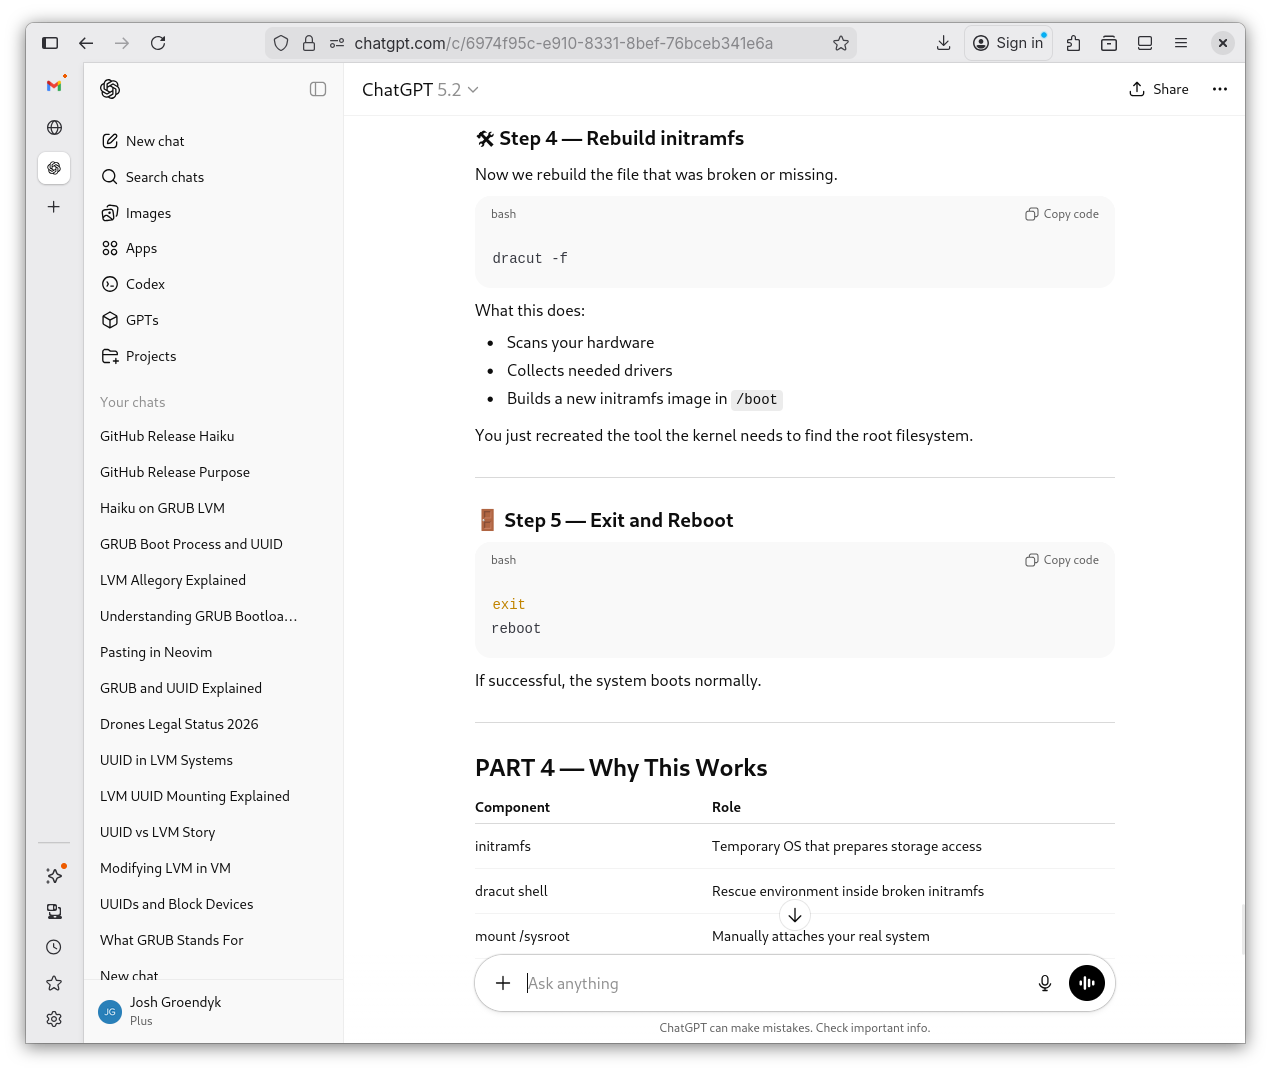Viewport: 1271px width, 1072px height.
Task: Open the three-dot conversation options menu
Action: pos(1219,89)
